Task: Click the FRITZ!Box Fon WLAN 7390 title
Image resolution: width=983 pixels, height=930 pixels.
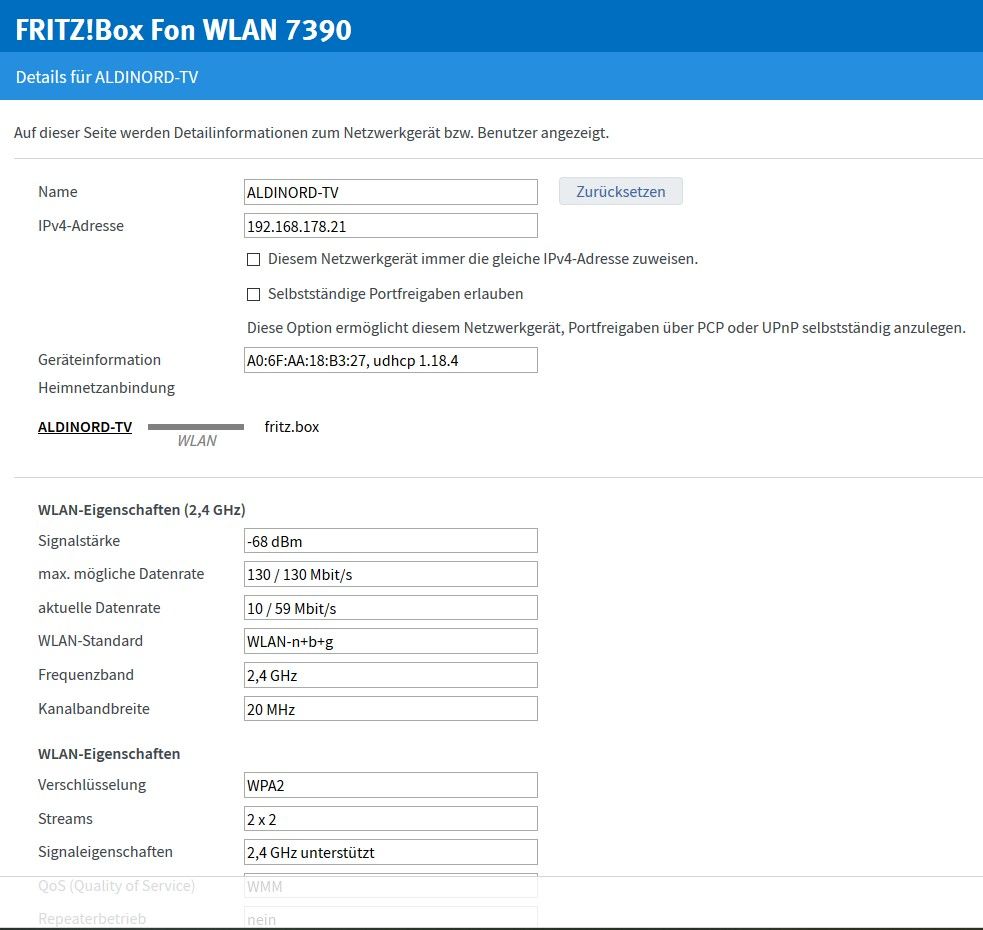Action: [184, 30]
